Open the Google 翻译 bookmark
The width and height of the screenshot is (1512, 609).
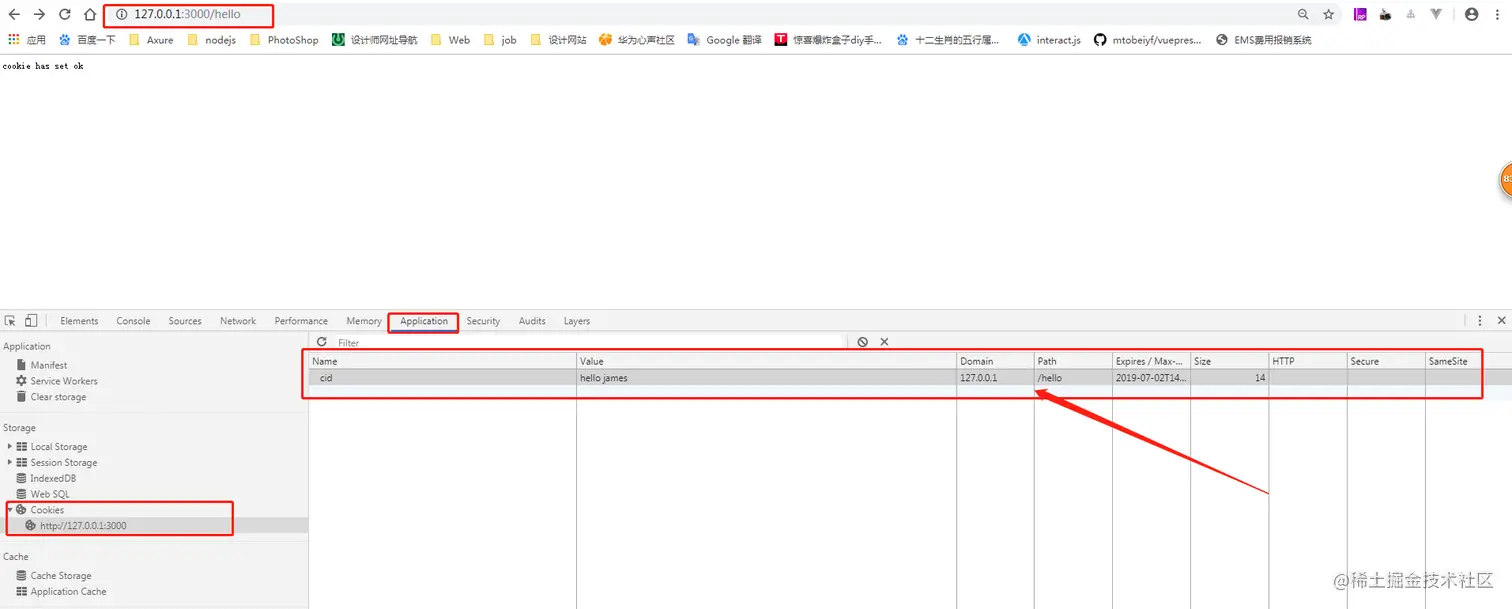point(724,40)
